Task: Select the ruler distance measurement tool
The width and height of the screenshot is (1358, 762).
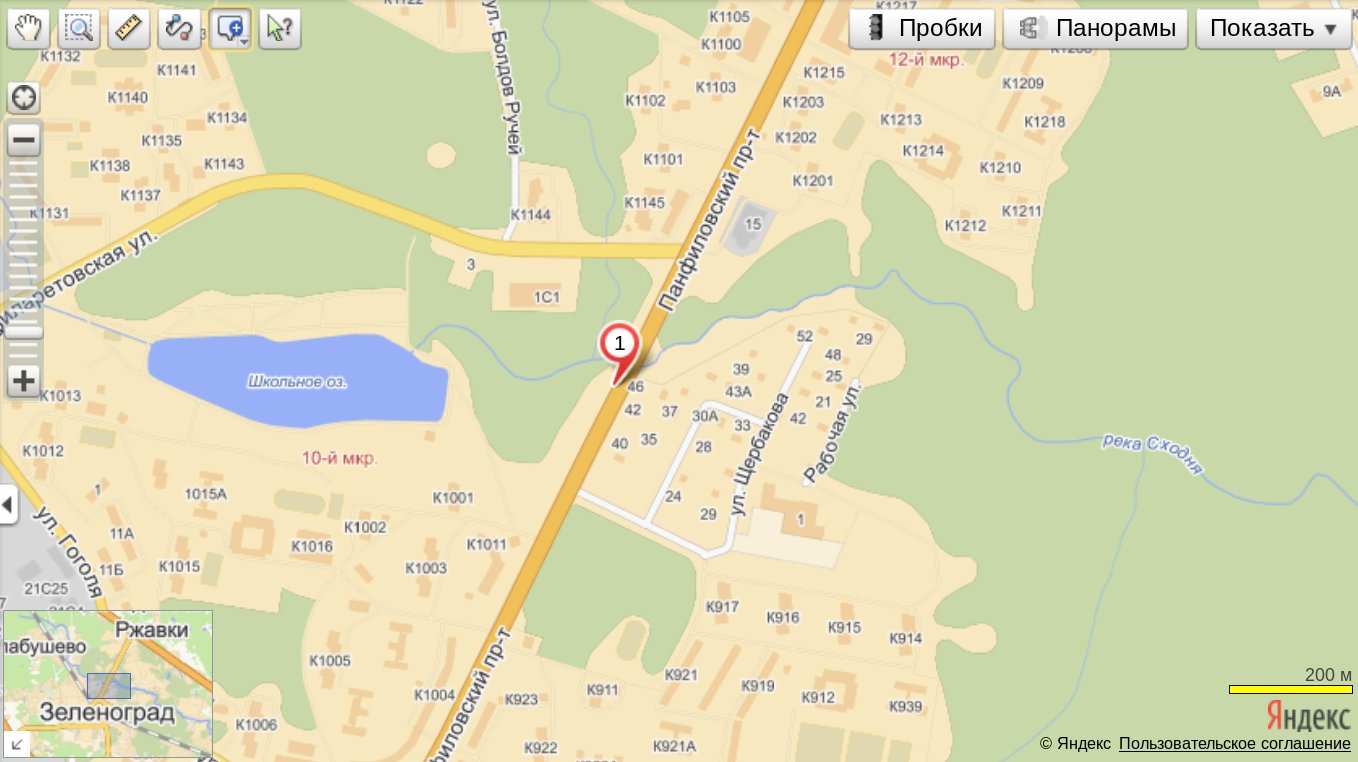Action: 128,28
